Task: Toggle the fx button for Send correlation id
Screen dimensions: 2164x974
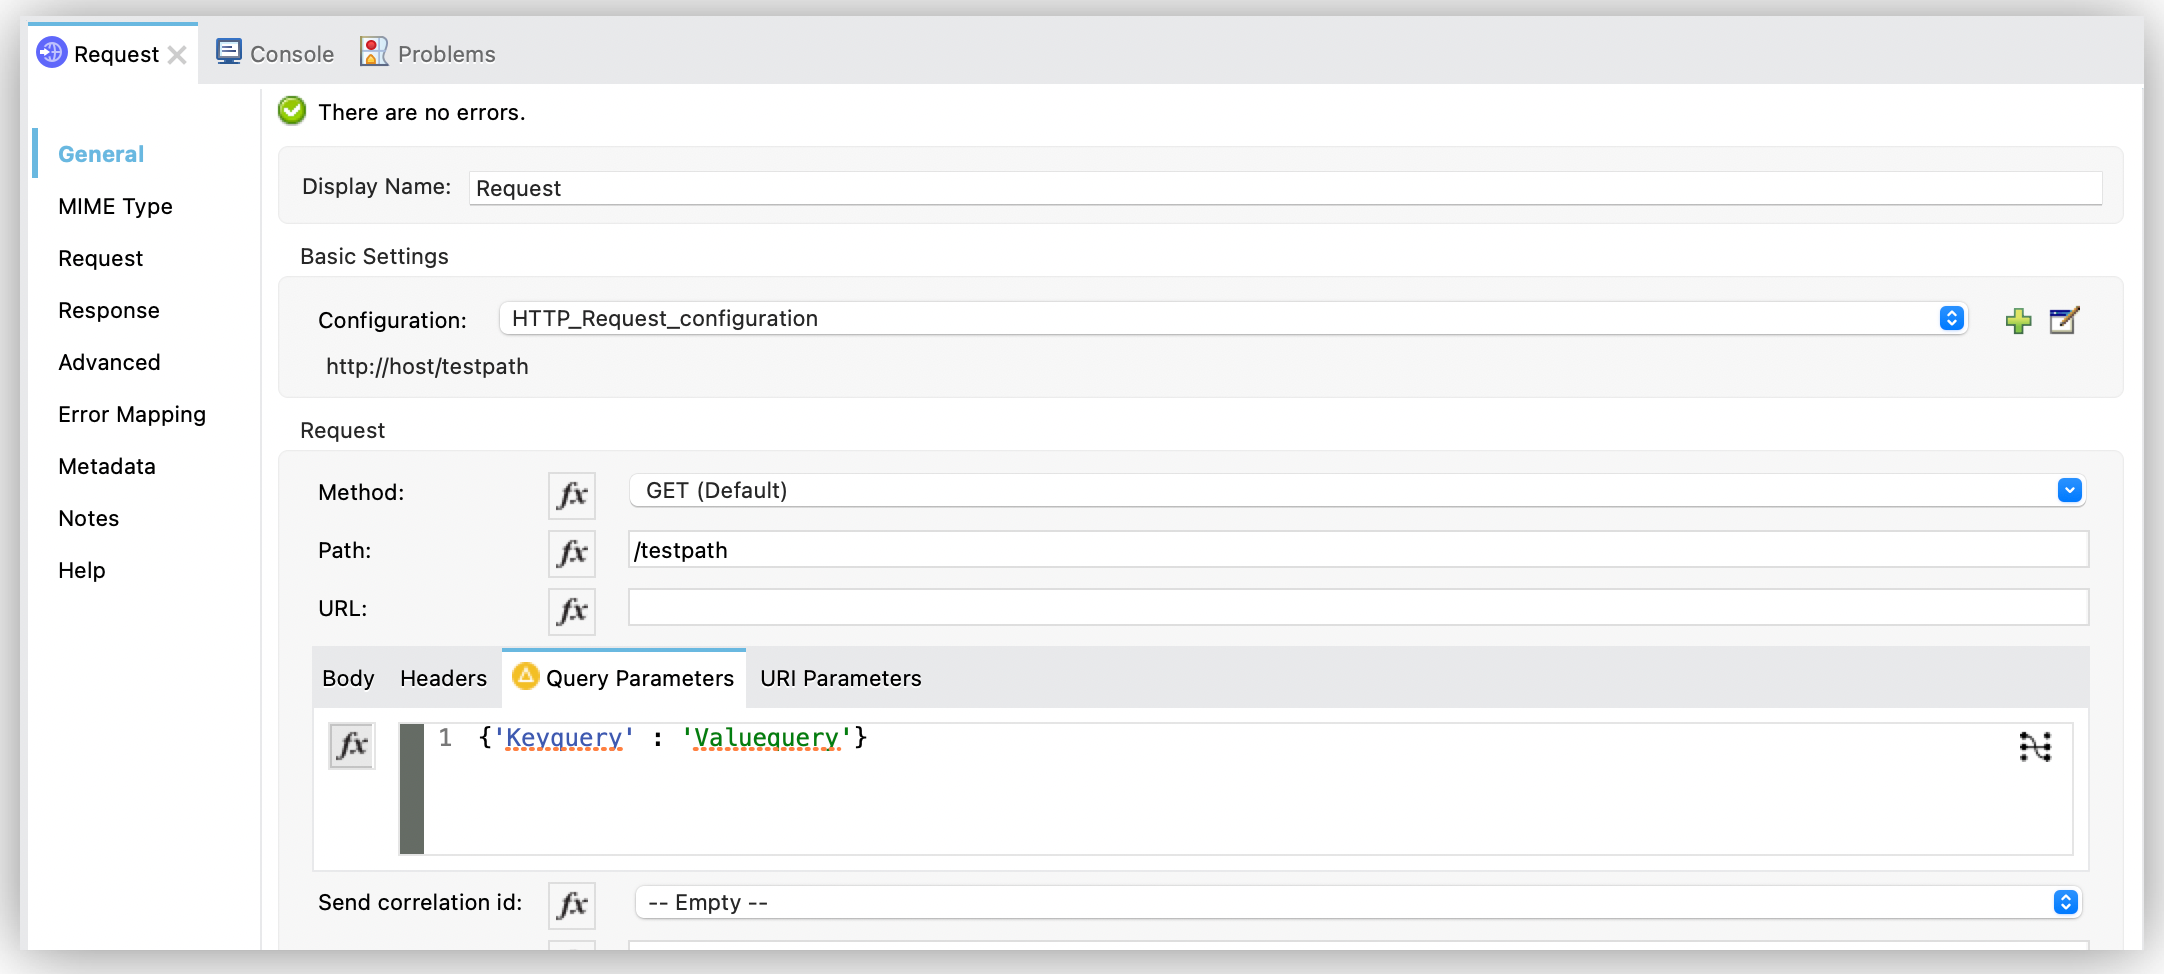Action: [x=572, y=905]
